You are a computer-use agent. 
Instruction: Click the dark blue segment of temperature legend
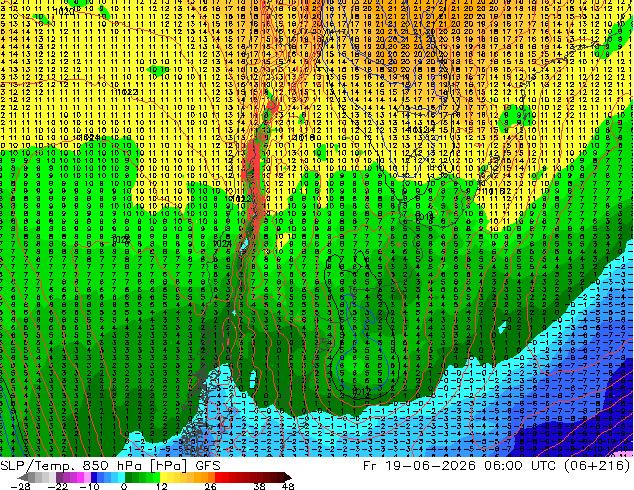94,477
